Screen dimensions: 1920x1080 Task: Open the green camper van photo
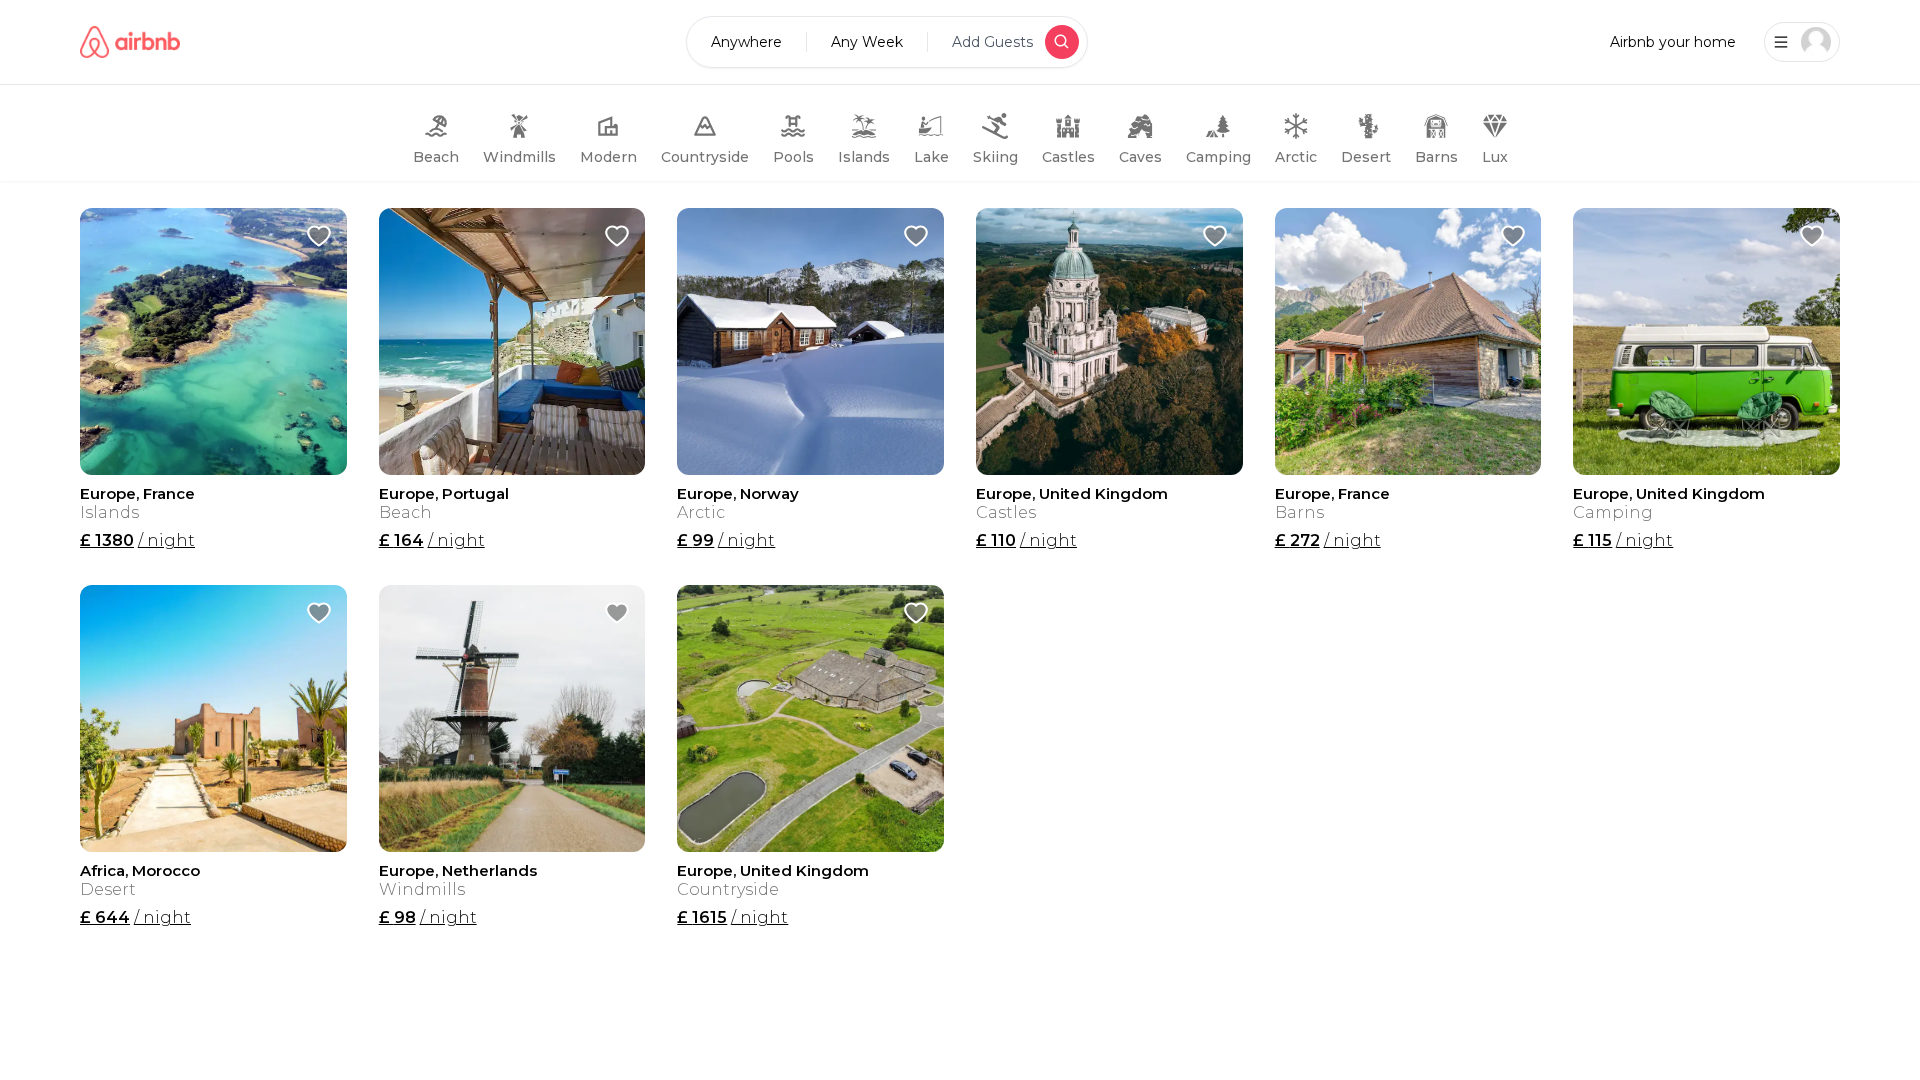tap(1706, 341)
